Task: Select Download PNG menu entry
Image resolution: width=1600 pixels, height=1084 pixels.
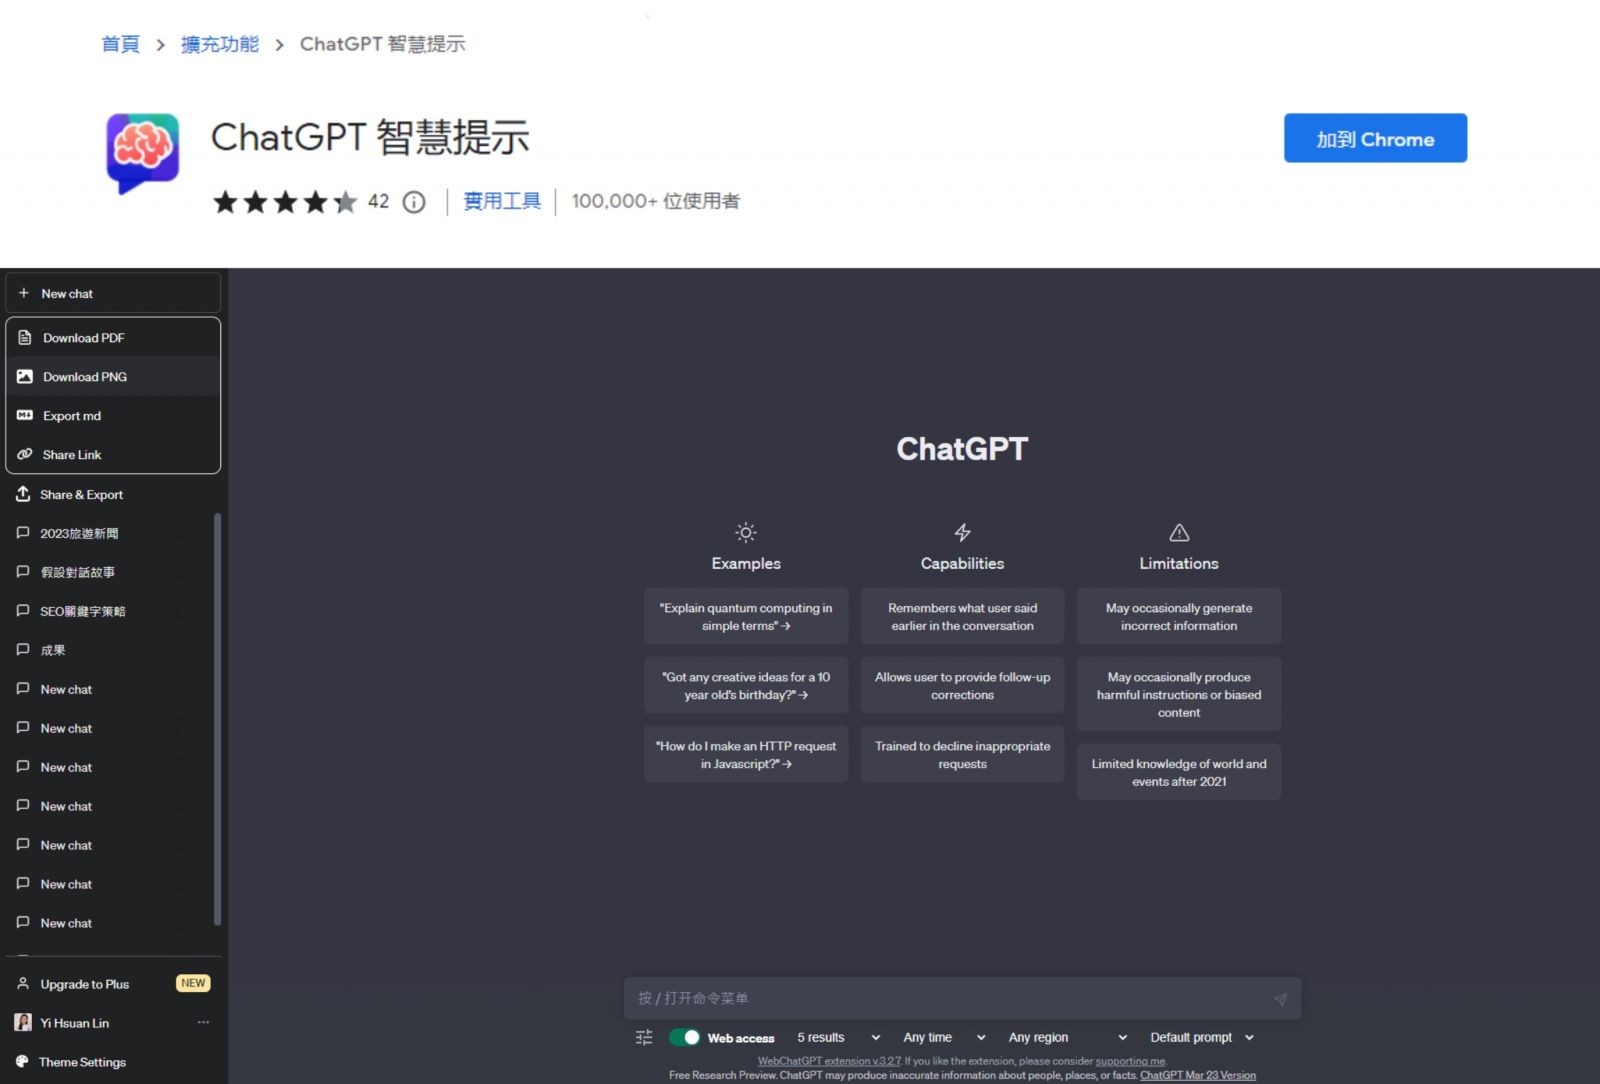Action: 113,376
